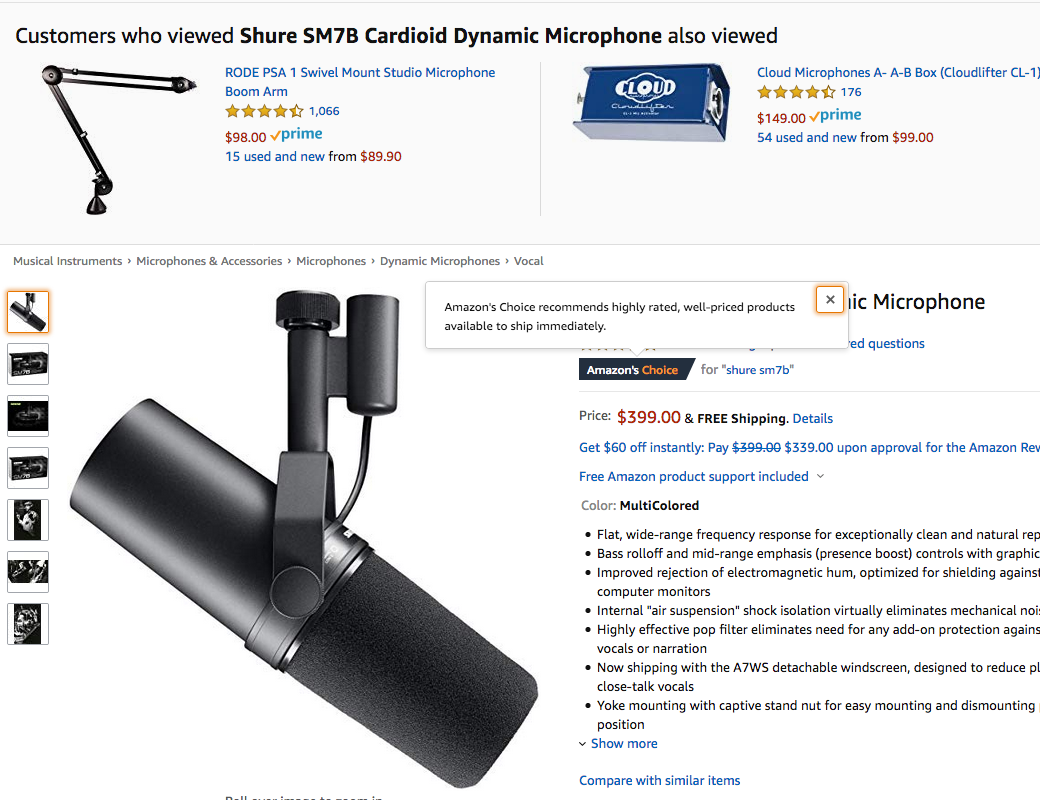The width and height of the screenshot is (1040, 800).
Task: Close the Amazon's Choice tooltip popup
Action: click(830, 299)
